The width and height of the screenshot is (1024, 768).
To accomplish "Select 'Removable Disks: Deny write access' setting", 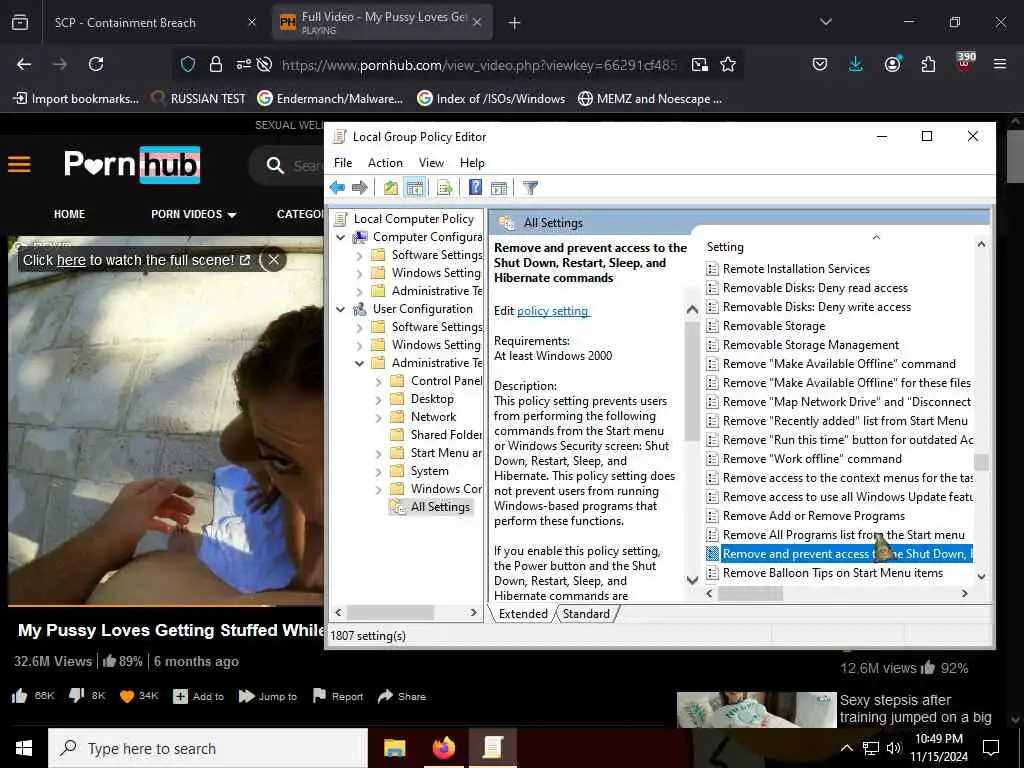I will (816, 307).
